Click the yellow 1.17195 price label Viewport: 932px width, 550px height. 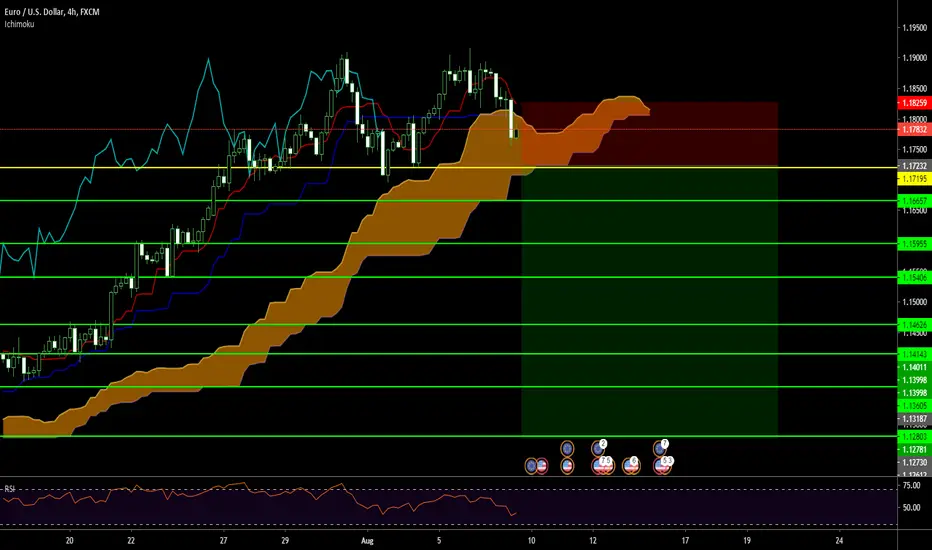point(914,178)
